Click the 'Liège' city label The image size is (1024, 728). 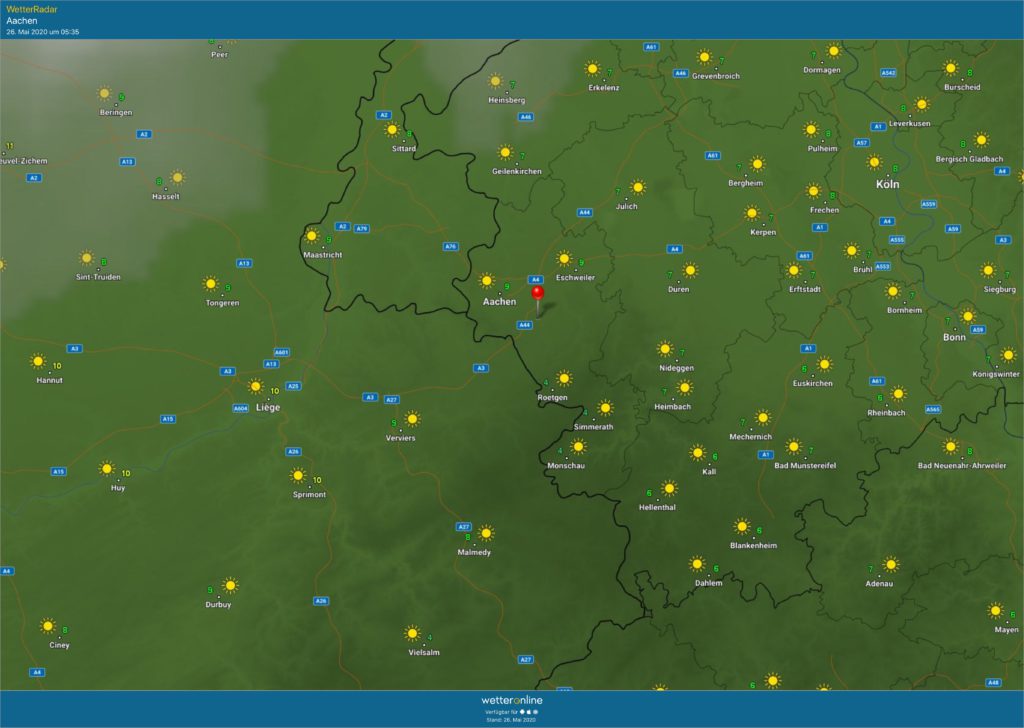(x=268, y=407)
